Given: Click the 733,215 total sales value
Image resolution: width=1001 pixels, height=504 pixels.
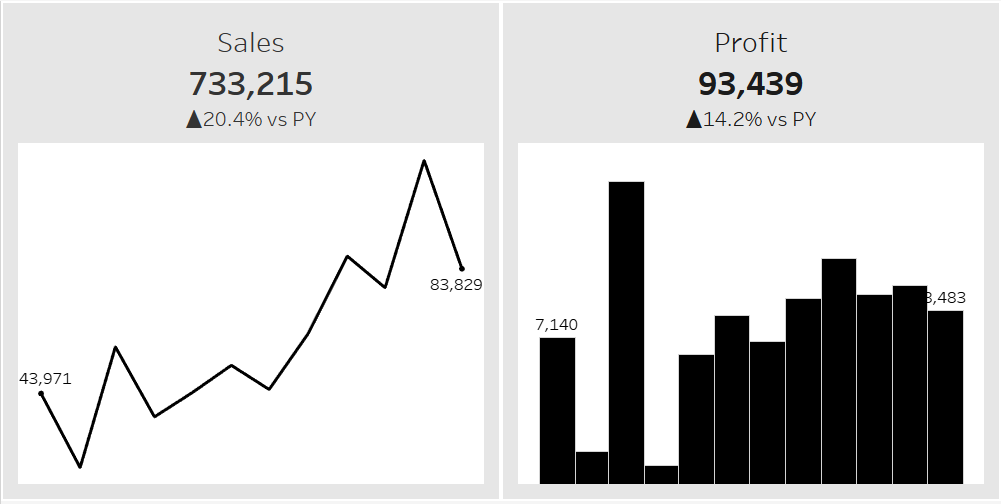Looking at the screenshot, I should (251, 83).
